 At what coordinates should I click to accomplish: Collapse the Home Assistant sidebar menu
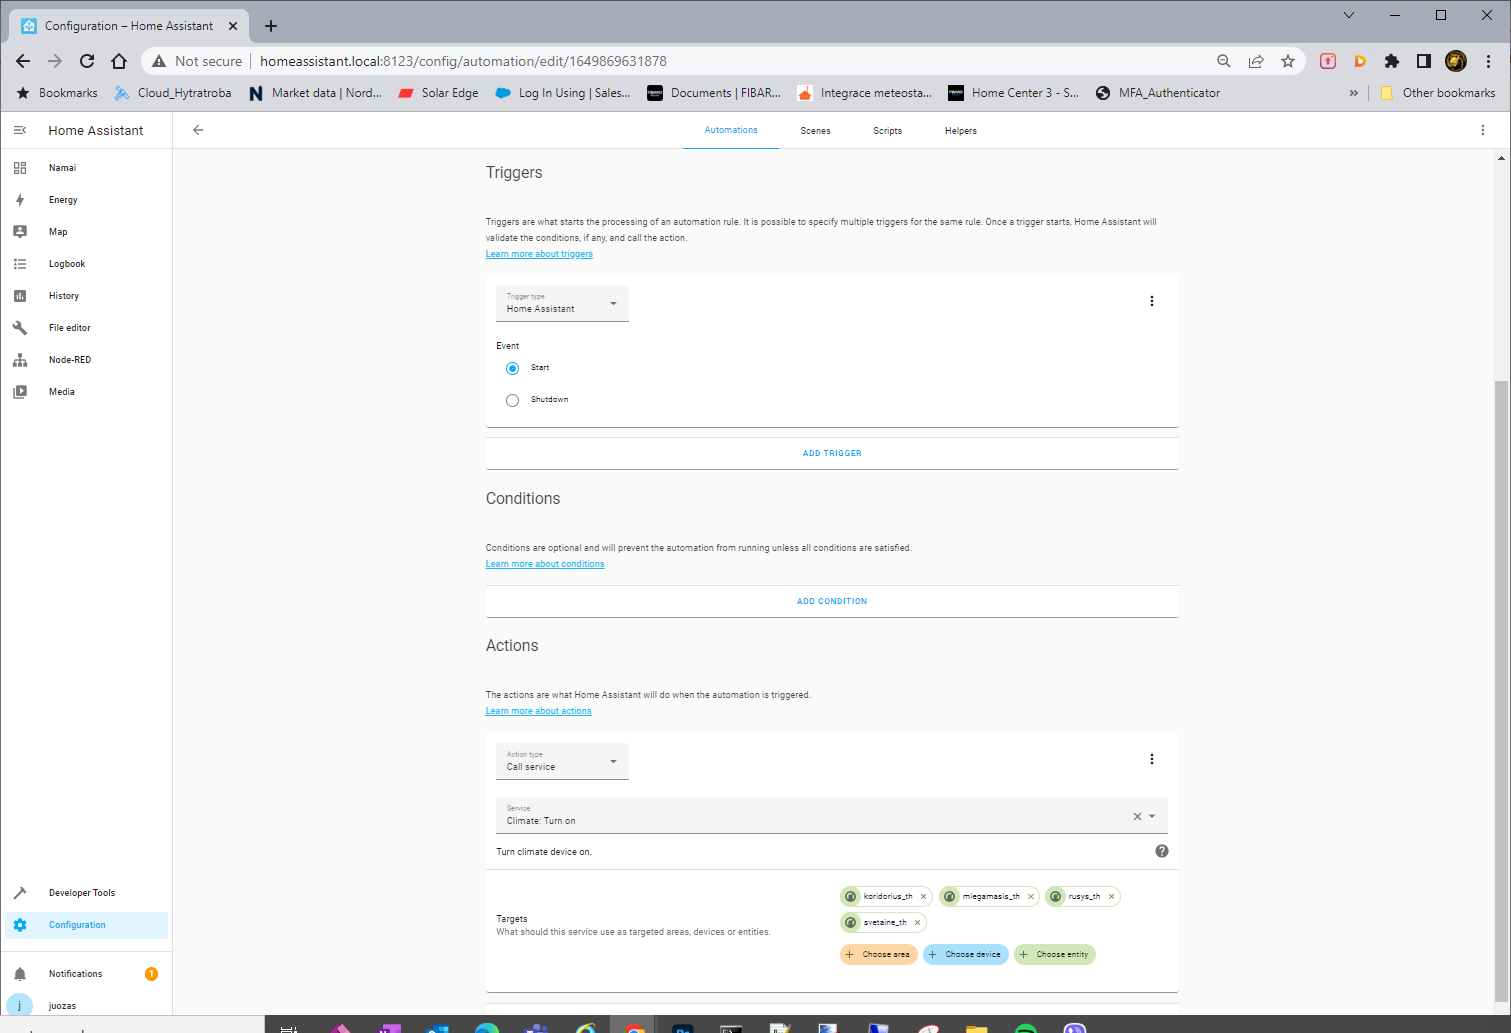(x=20, y=129)
